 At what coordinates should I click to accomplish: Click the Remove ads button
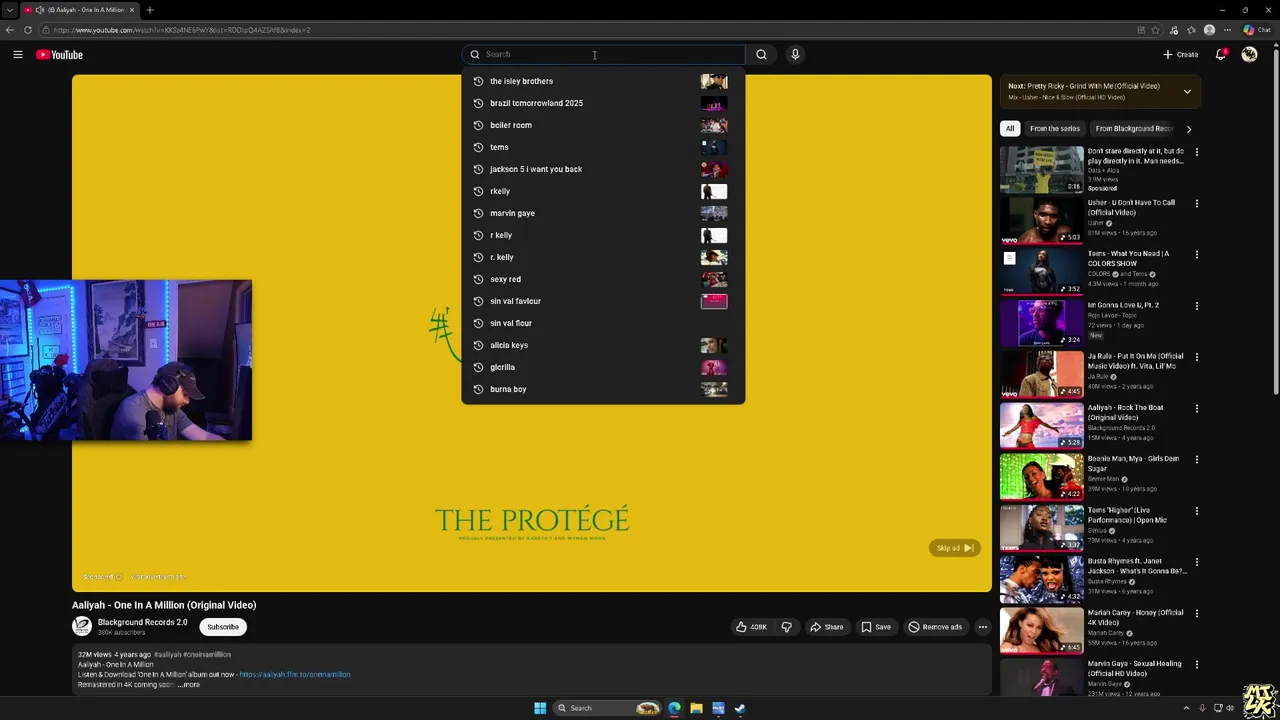coord(935,627)
